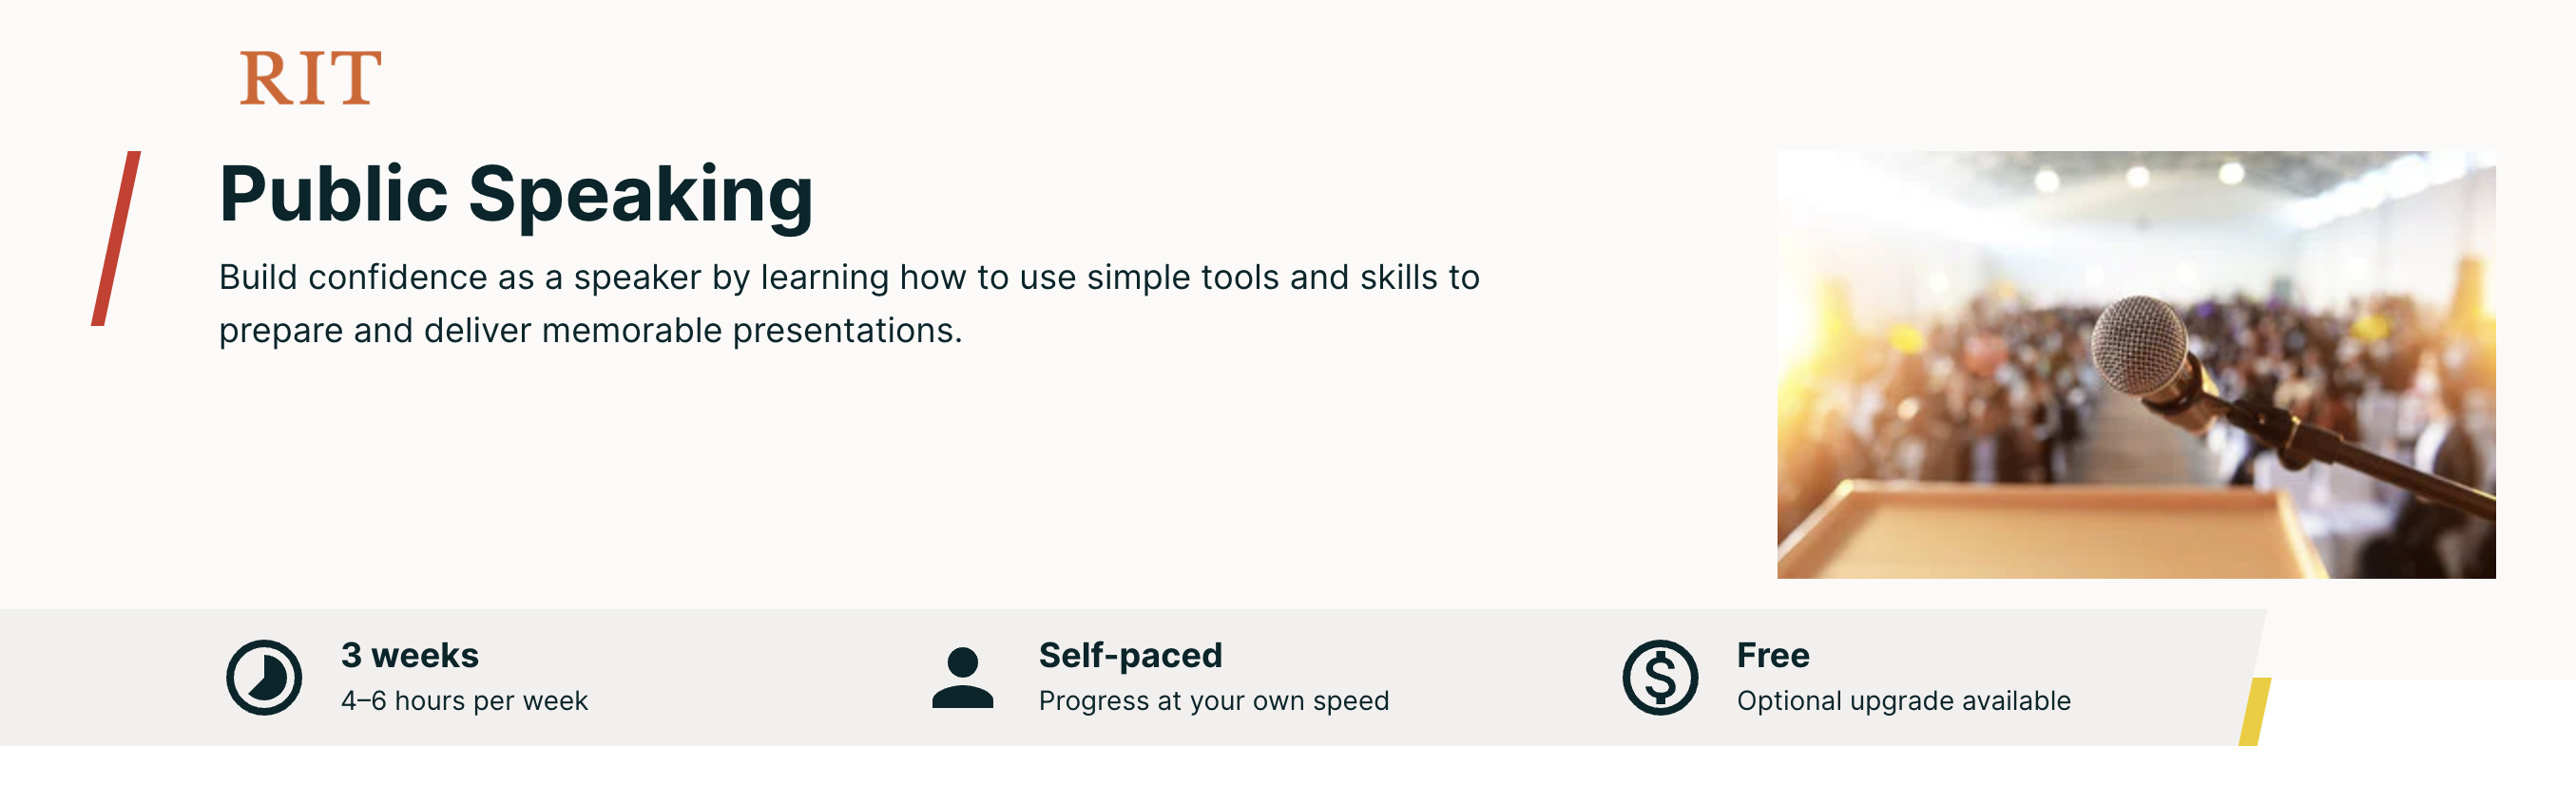Select the "Self-paced" label

[x=1130, y=655]
